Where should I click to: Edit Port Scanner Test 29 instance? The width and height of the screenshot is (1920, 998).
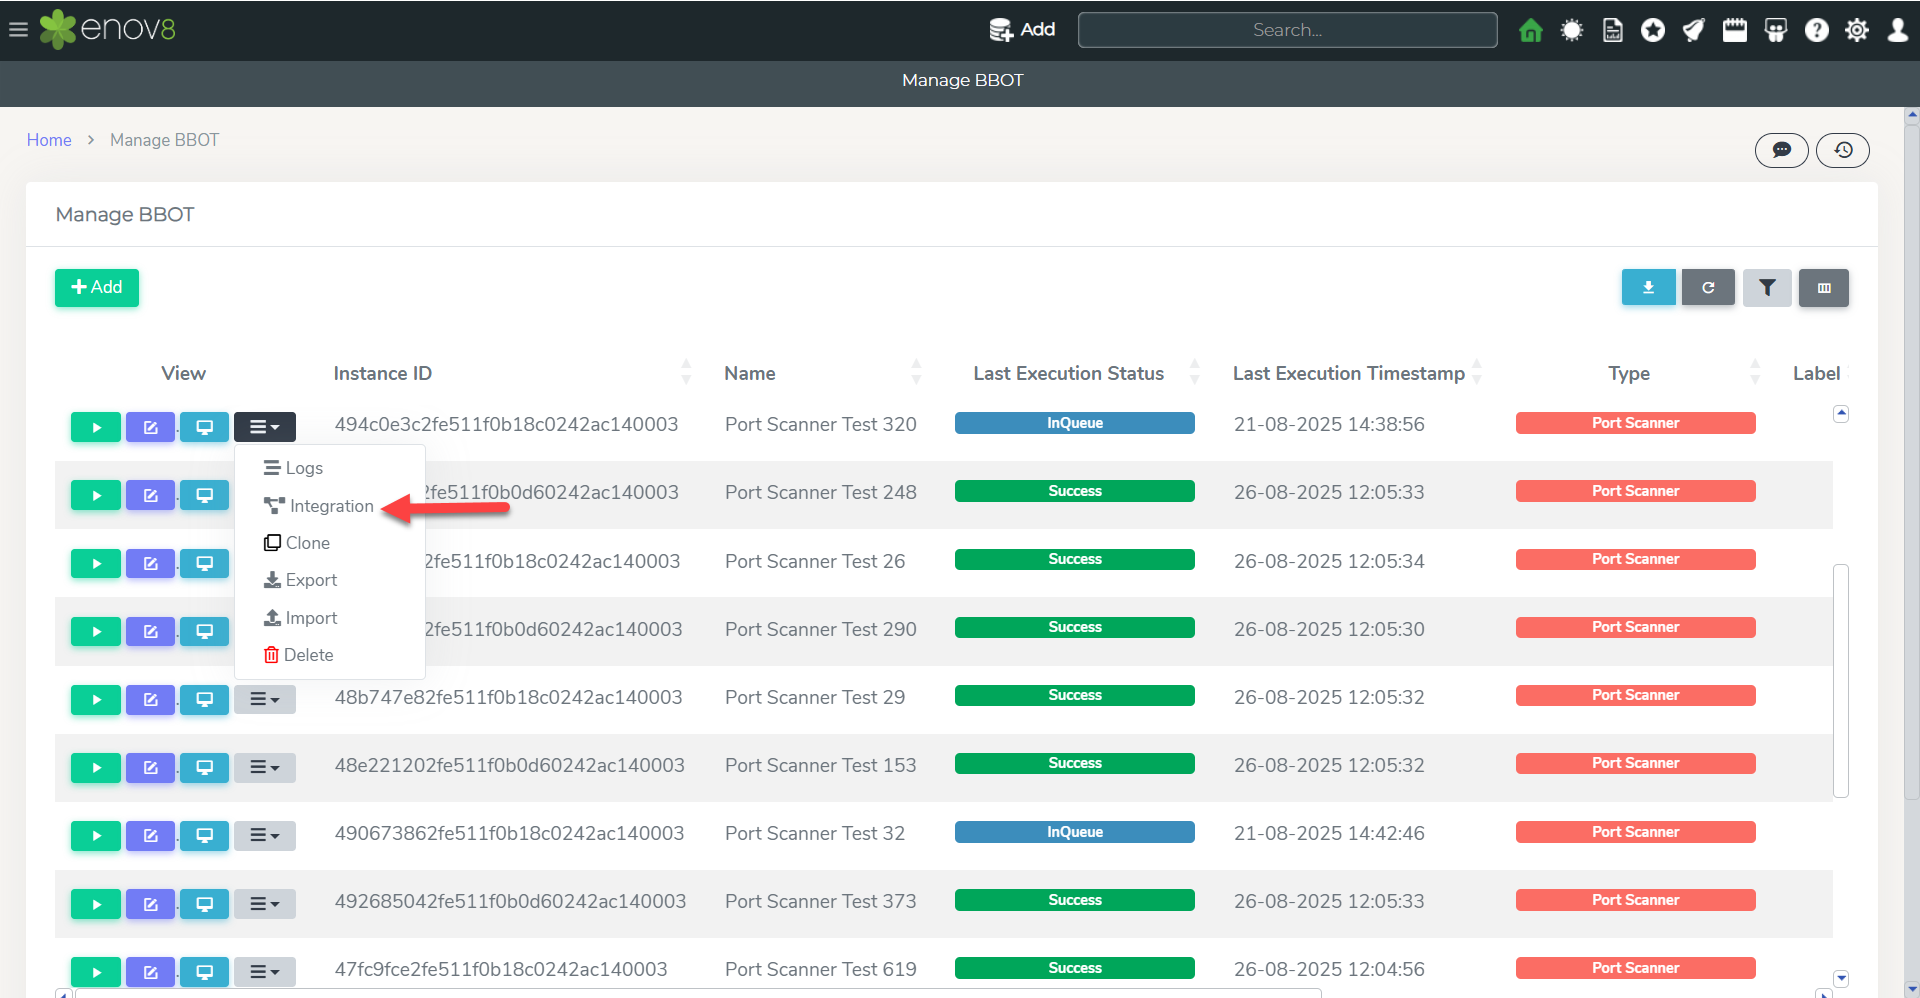150,700
